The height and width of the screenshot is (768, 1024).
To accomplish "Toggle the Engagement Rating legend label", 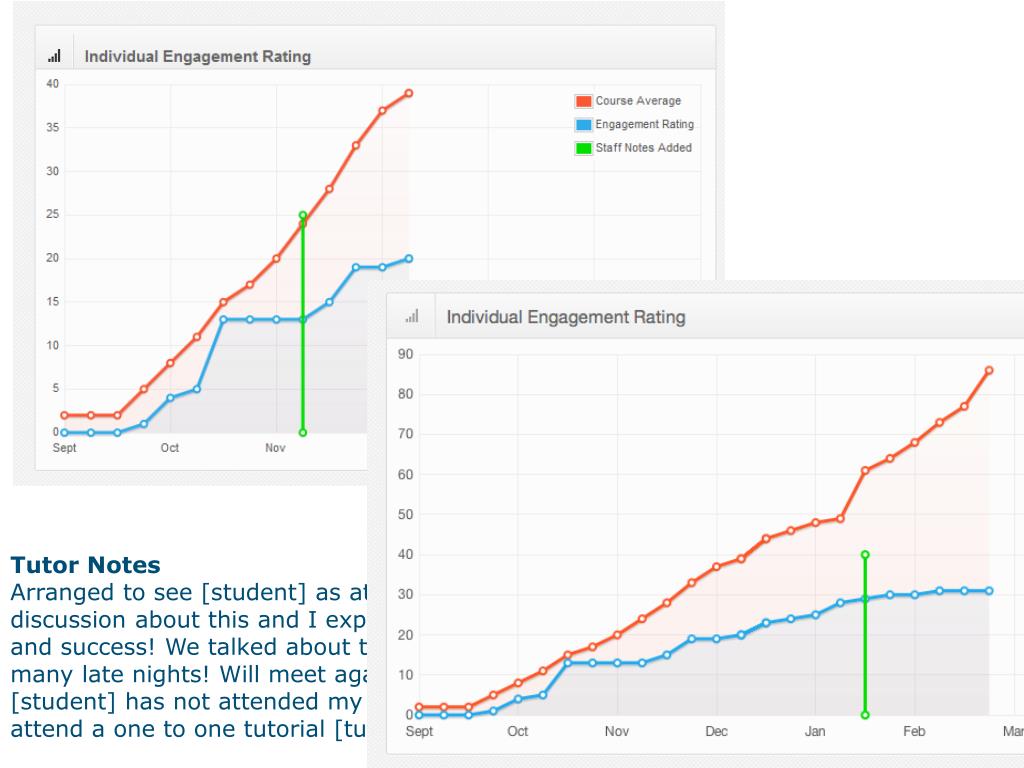I will 644,125.
